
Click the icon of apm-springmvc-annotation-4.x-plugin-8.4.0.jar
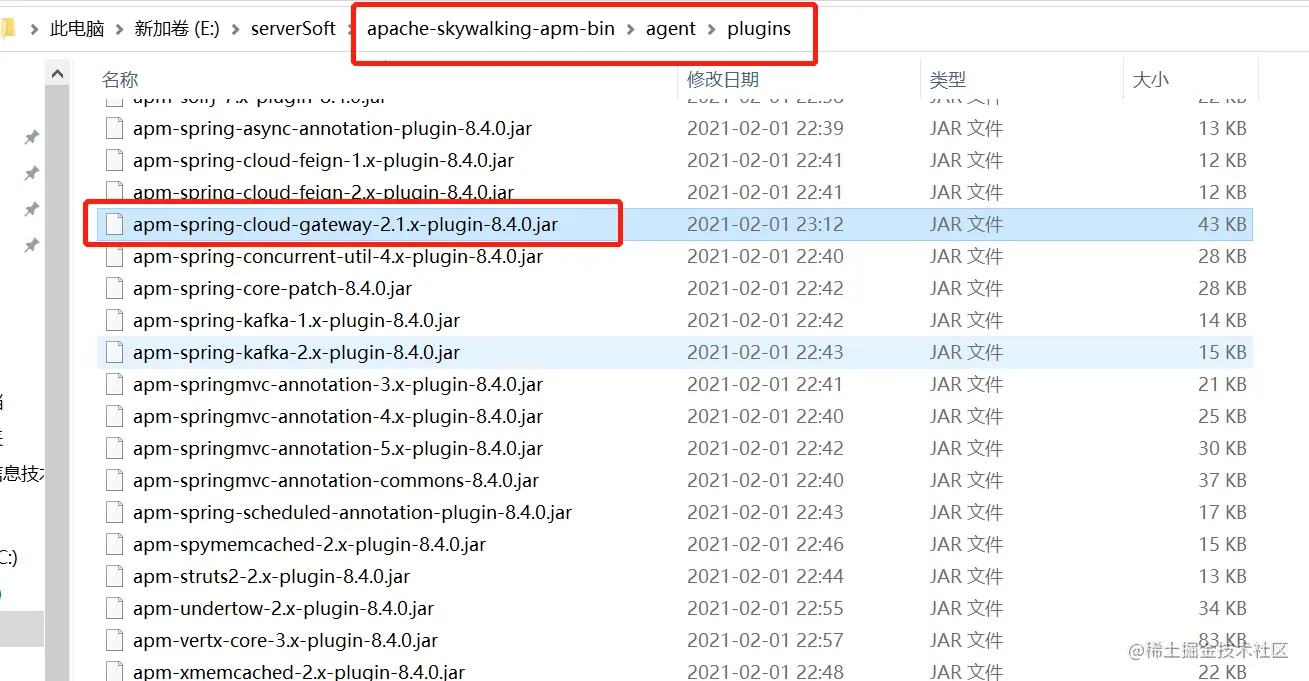click(x=114, y=416)
